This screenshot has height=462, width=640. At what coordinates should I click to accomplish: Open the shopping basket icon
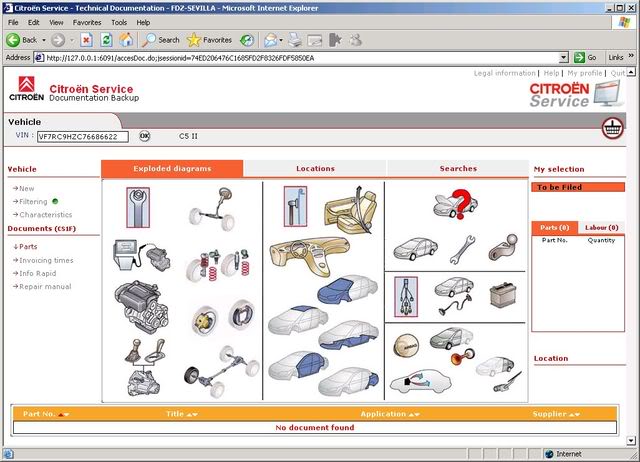pos(612,129)
